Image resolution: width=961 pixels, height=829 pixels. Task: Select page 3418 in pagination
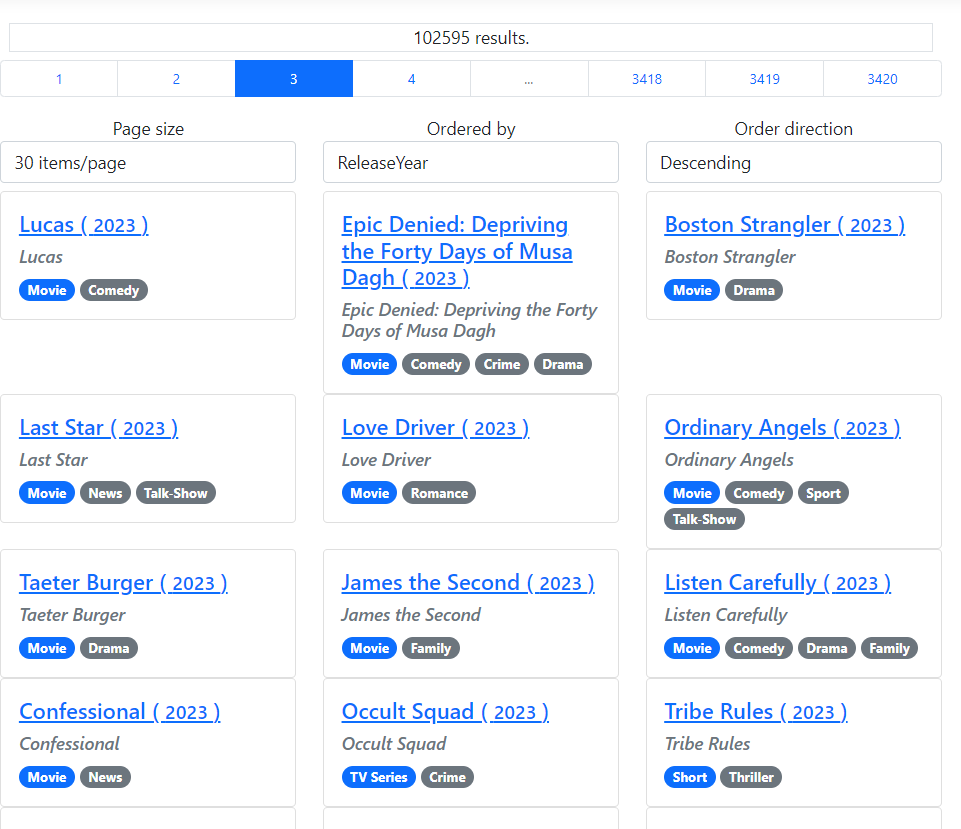pyautogui.click(x=646, y=79)
